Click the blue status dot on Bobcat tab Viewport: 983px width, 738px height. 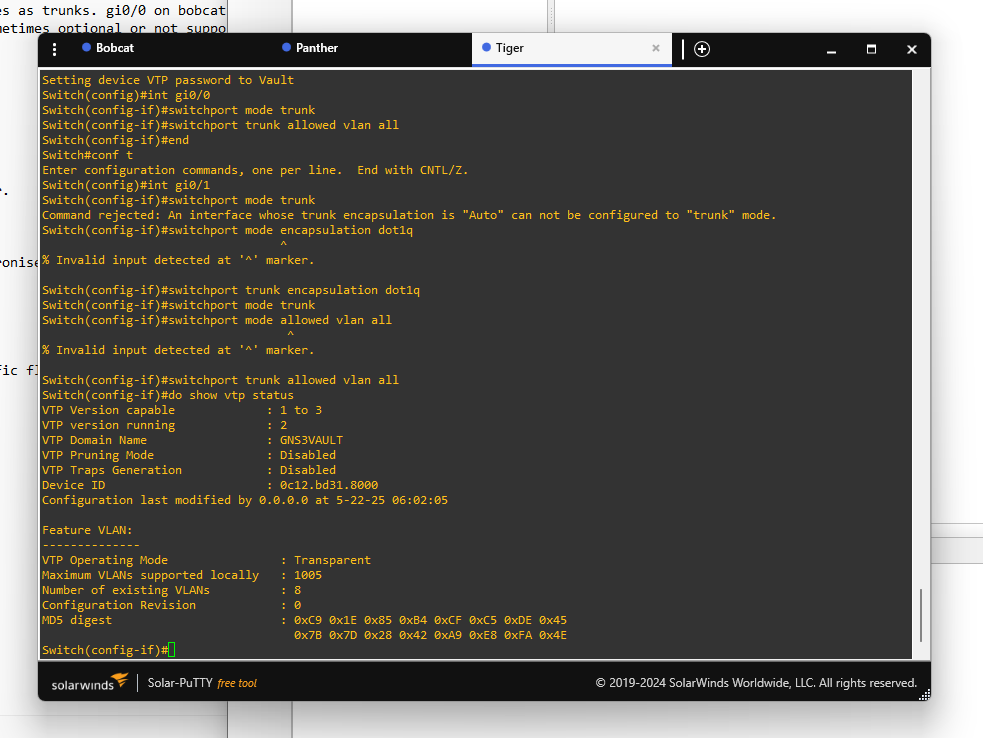[x=87, y=47]
